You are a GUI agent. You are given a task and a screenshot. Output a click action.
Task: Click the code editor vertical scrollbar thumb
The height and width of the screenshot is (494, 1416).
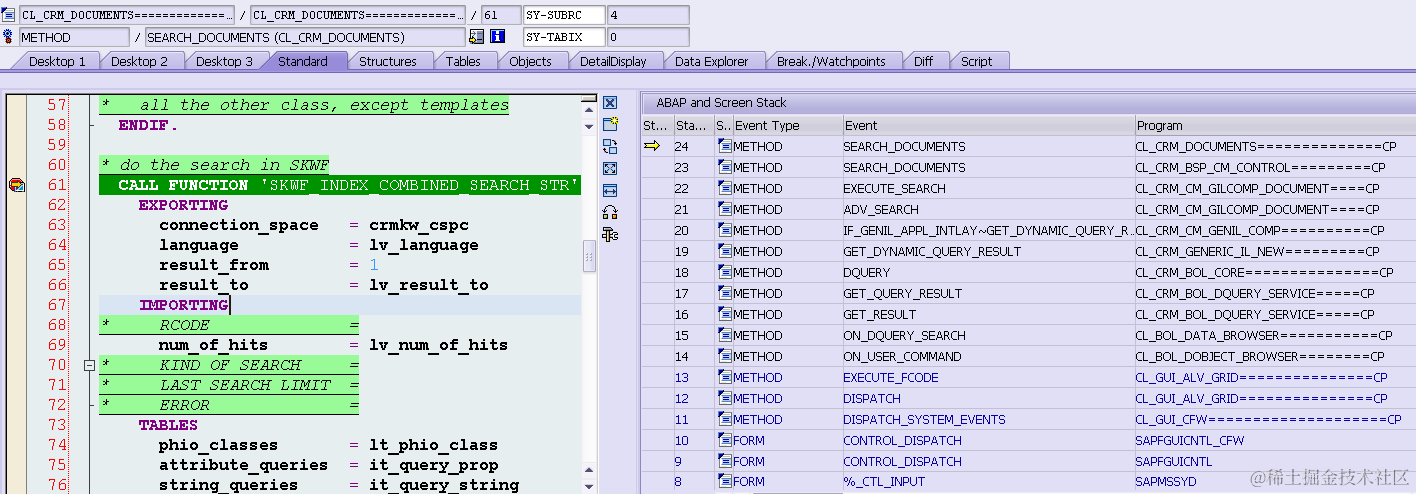pyautogui.click(x=590, y=256)
